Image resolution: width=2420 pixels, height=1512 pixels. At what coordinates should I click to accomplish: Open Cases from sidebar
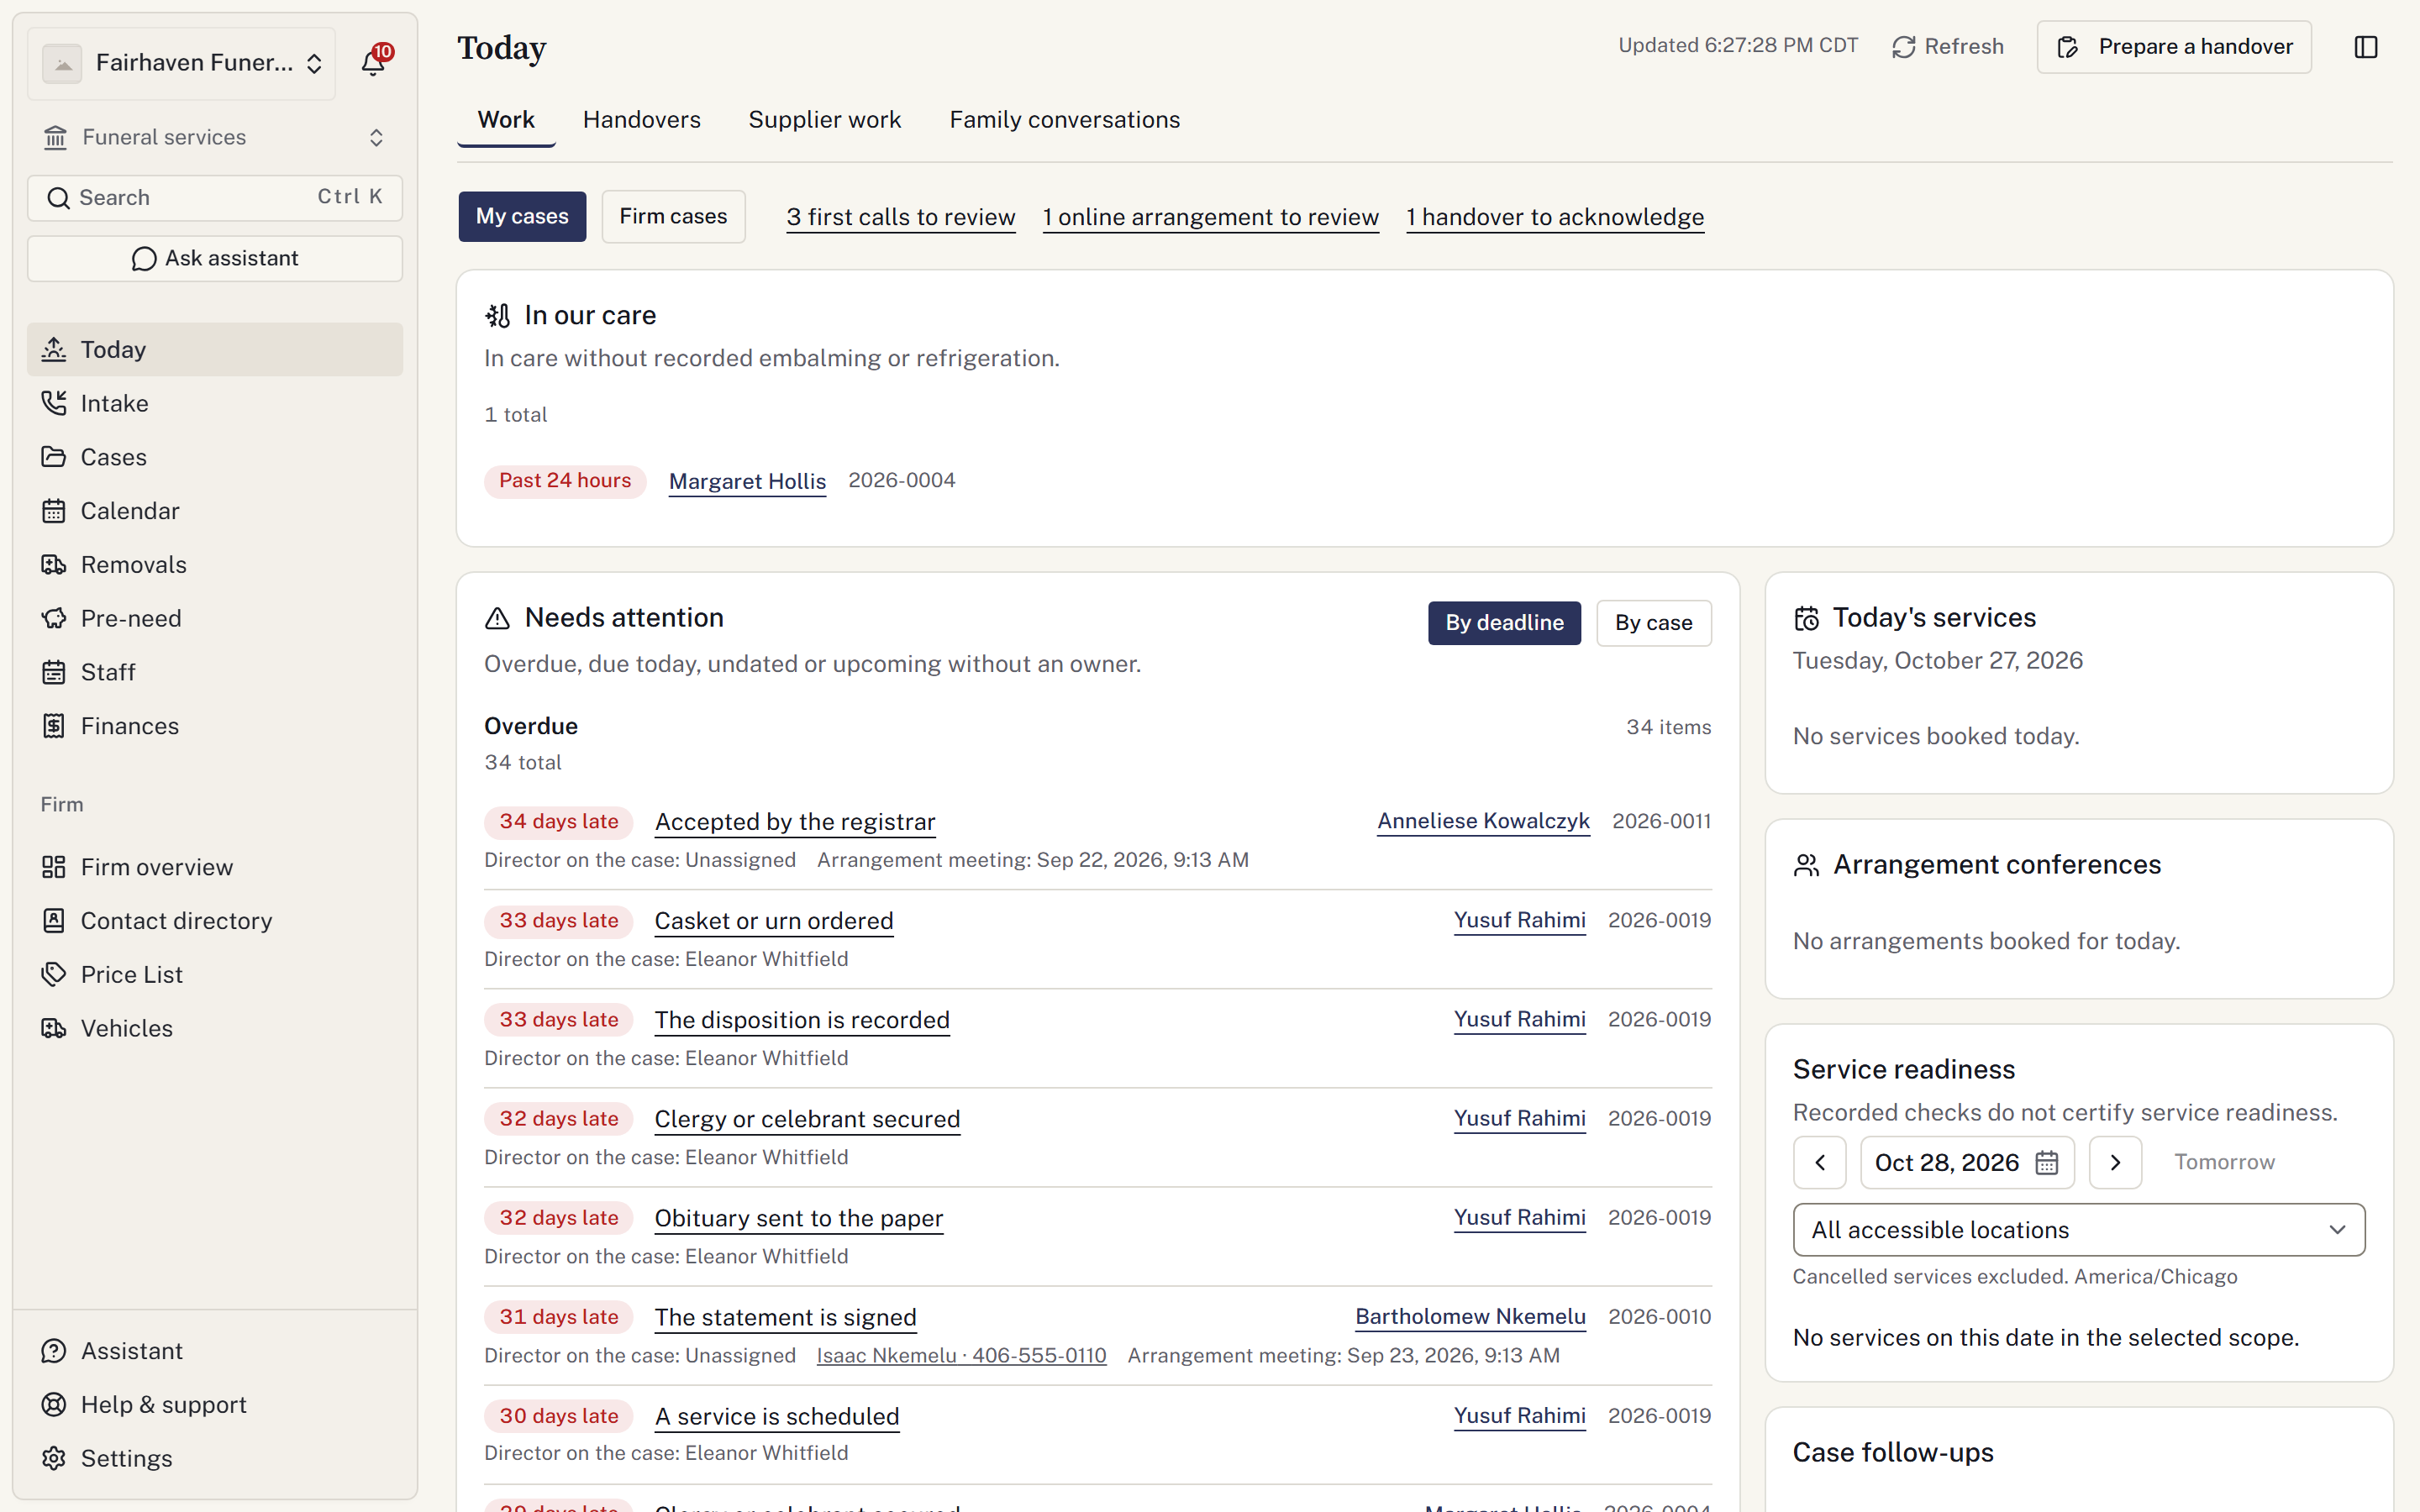pos(215,457)
